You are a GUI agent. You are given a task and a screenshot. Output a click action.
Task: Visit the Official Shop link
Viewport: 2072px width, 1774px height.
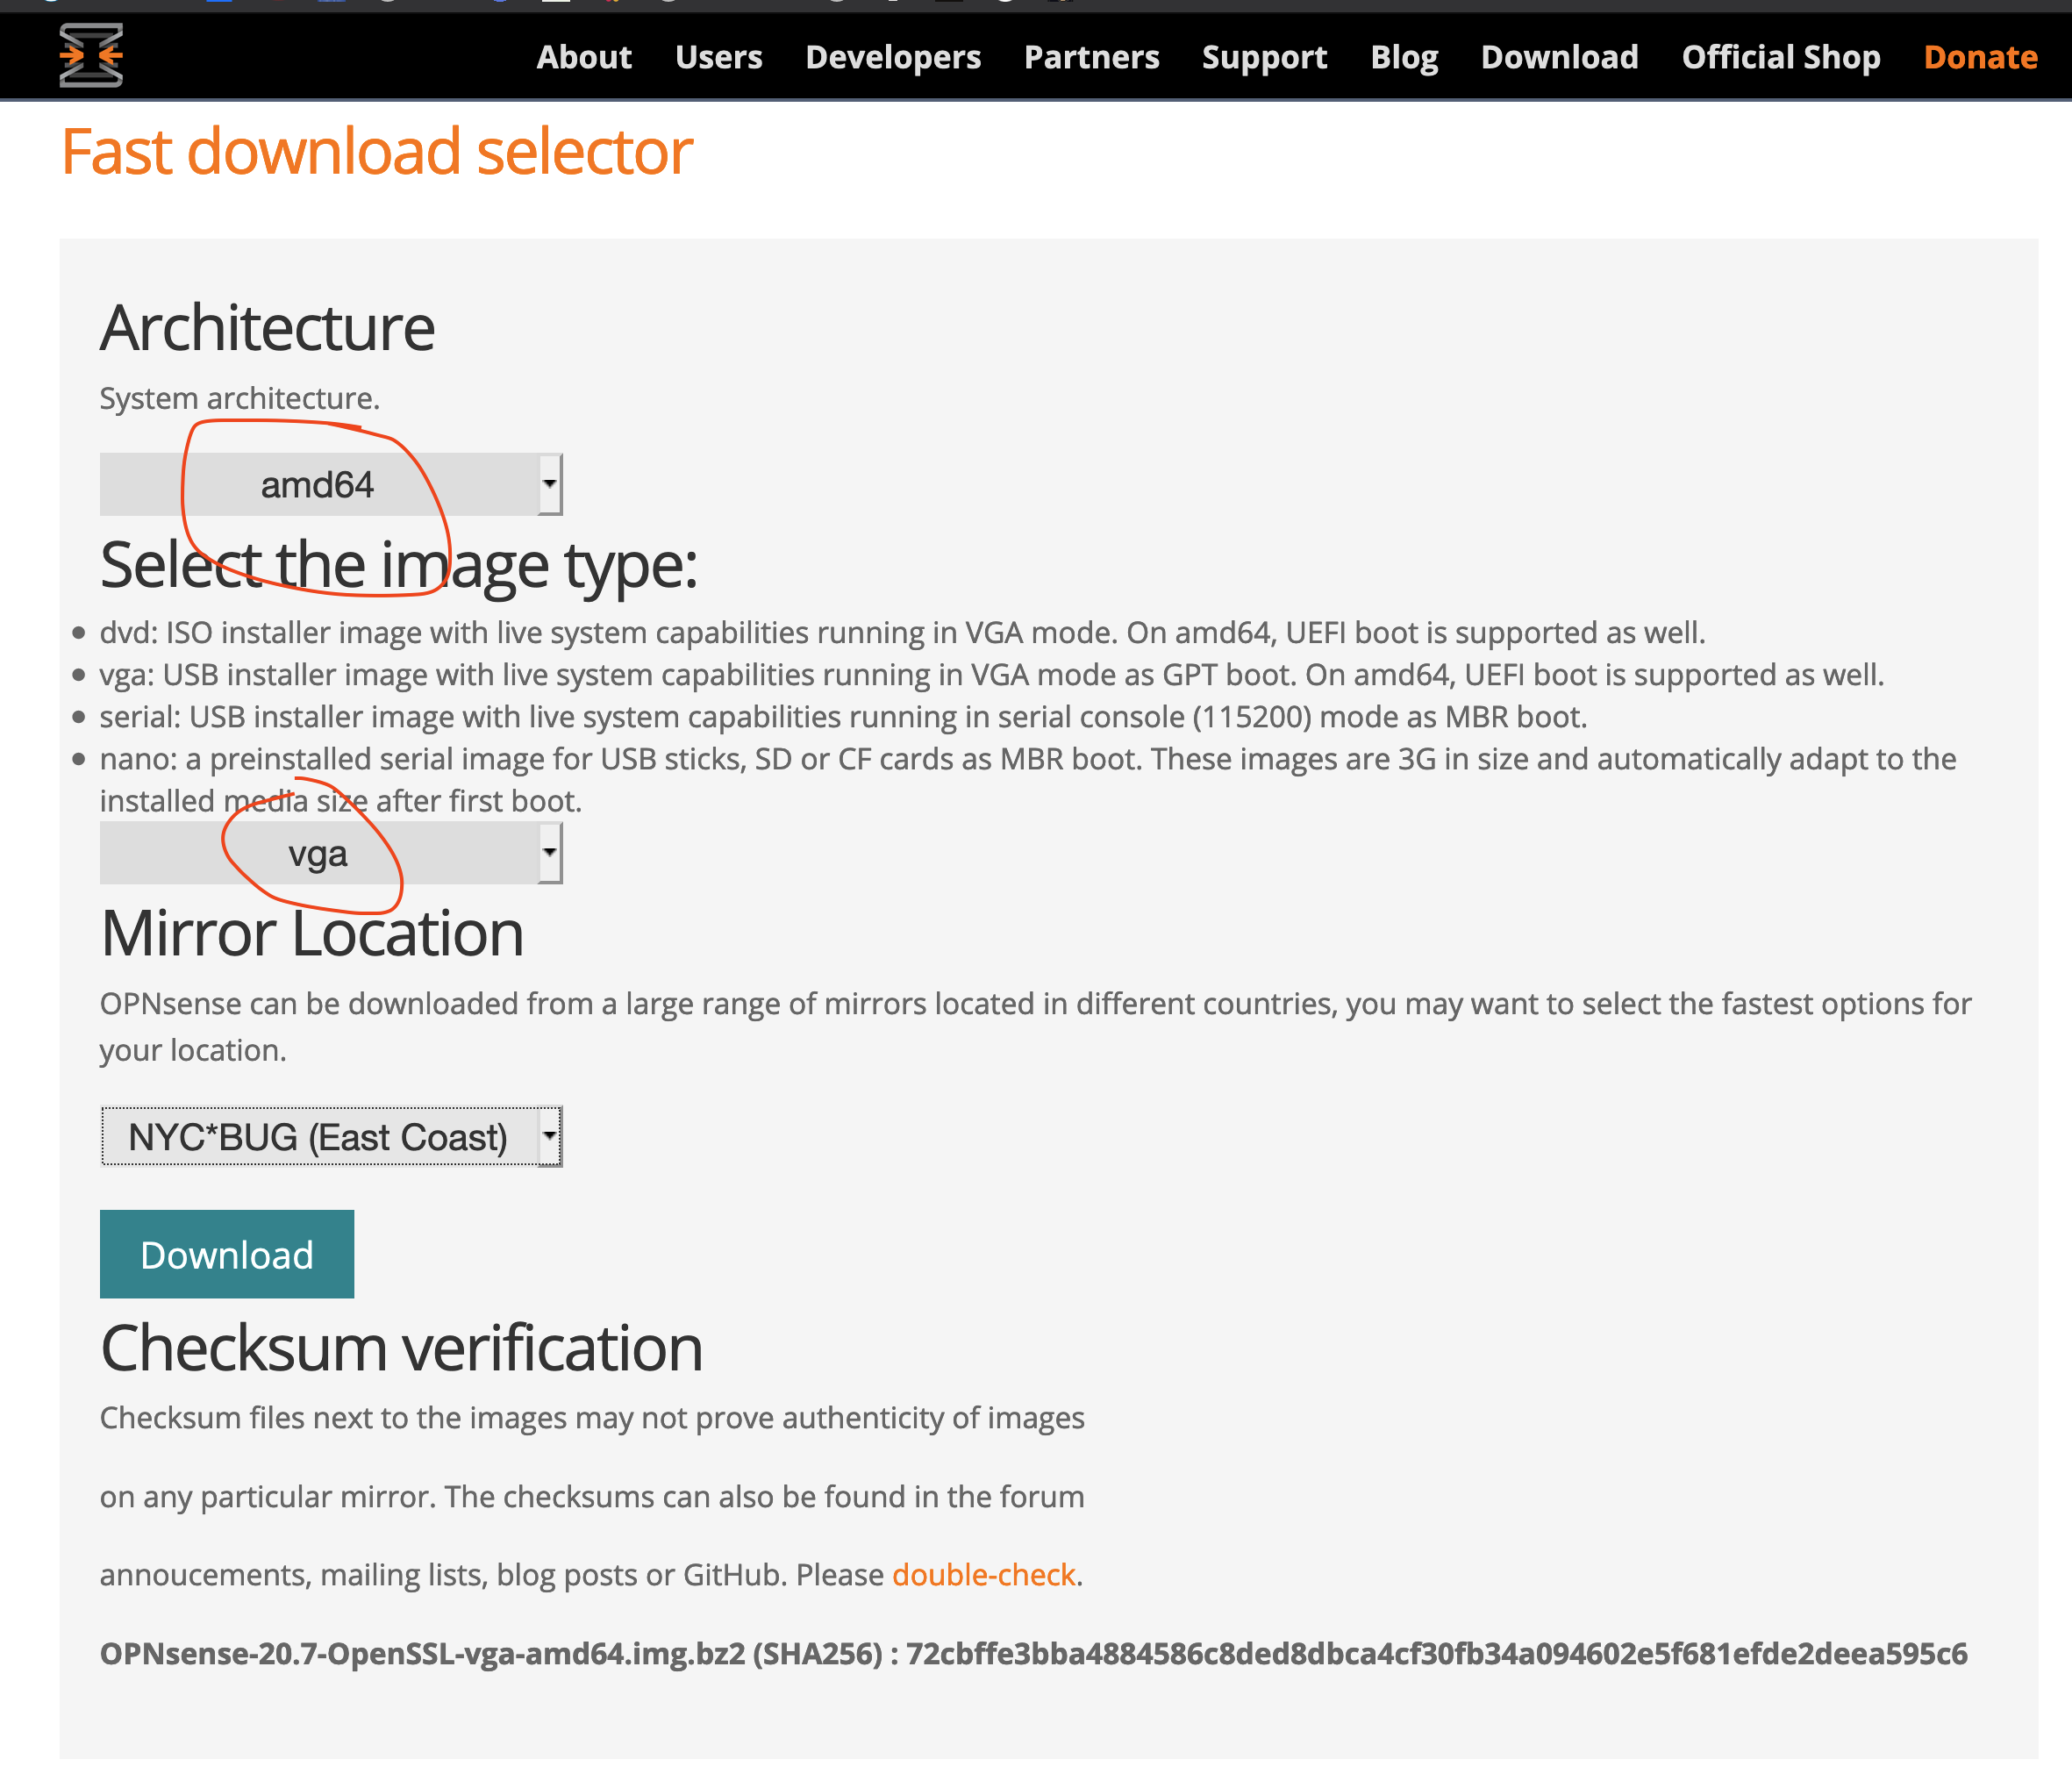[1780, 57]
